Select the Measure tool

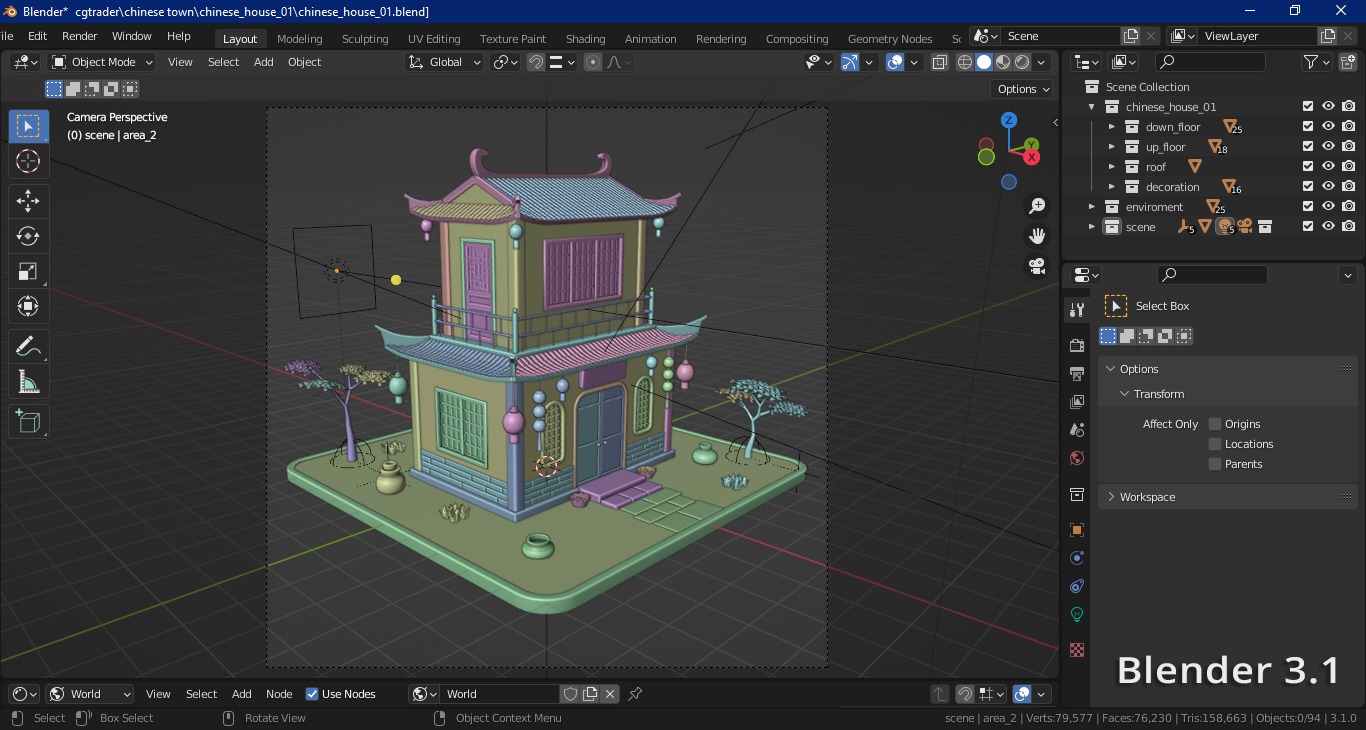click(x=28, y=381)
